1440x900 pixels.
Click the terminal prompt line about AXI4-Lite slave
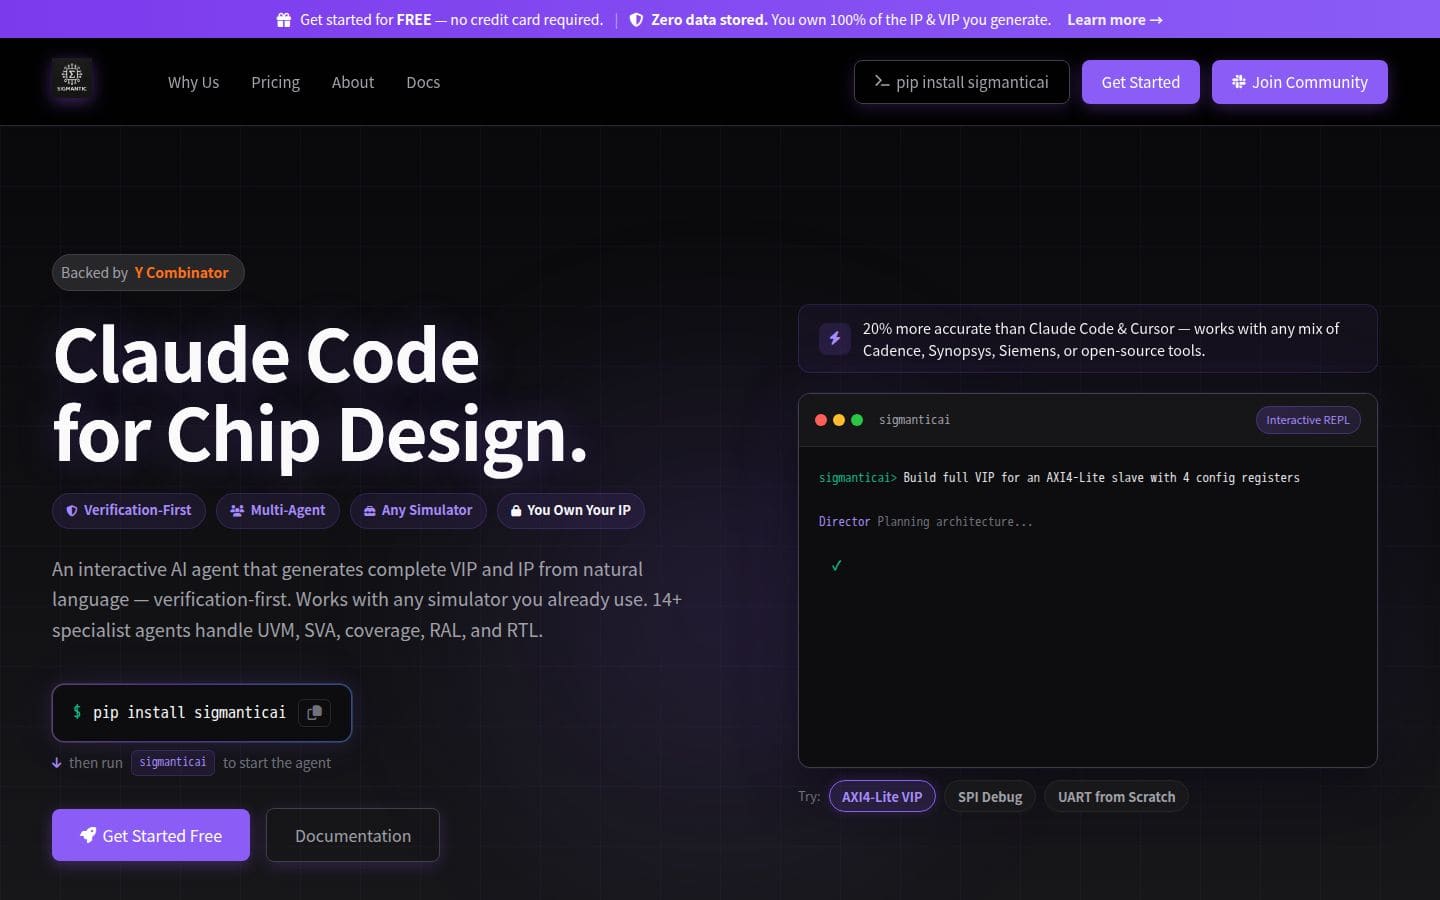[1059, 478]
